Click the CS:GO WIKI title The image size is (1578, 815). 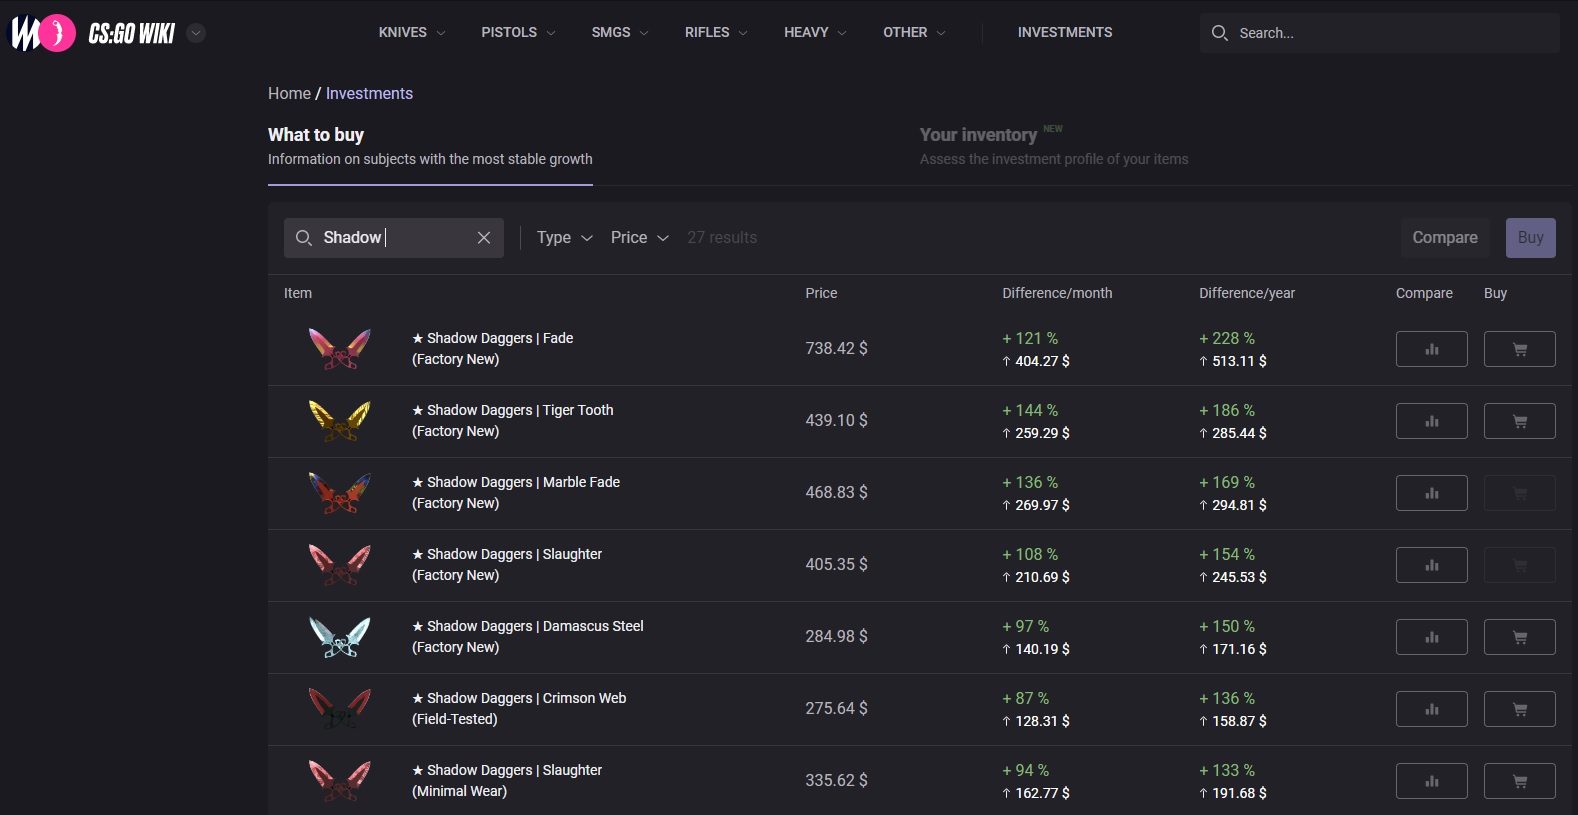click(x=132, y=34)
